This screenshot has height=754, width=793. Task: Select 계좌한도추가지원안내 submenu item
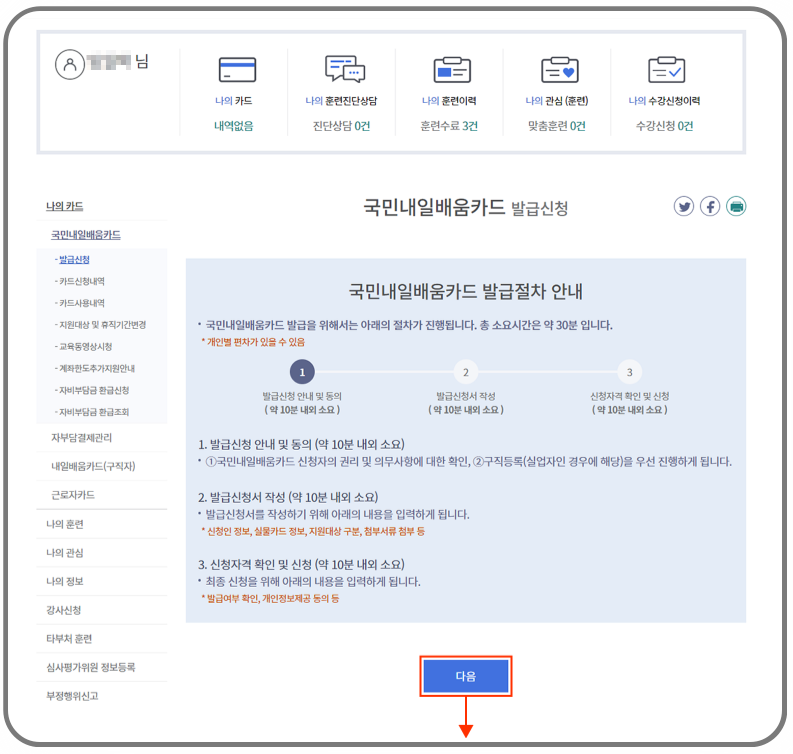95,368
